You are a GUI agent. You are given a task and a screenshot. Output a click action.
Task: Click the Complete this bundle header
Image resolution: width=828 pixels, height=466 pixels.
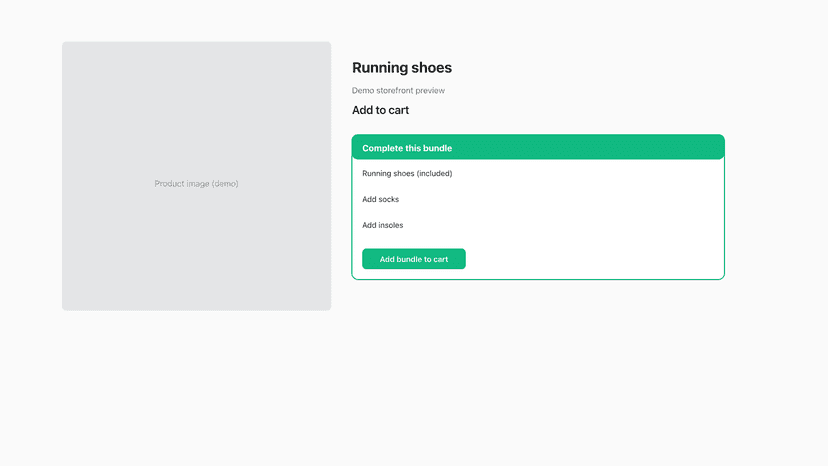pos(538,147)
